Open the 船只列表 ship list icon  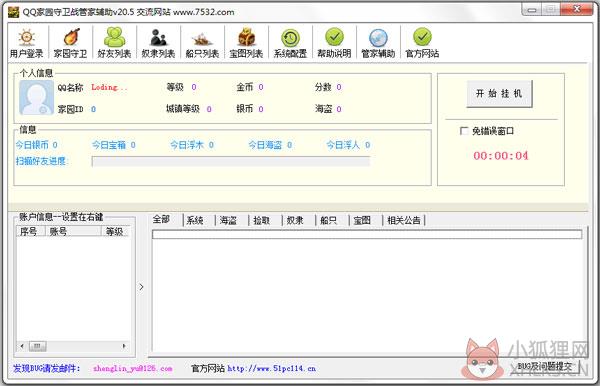(x=202, y=43)
